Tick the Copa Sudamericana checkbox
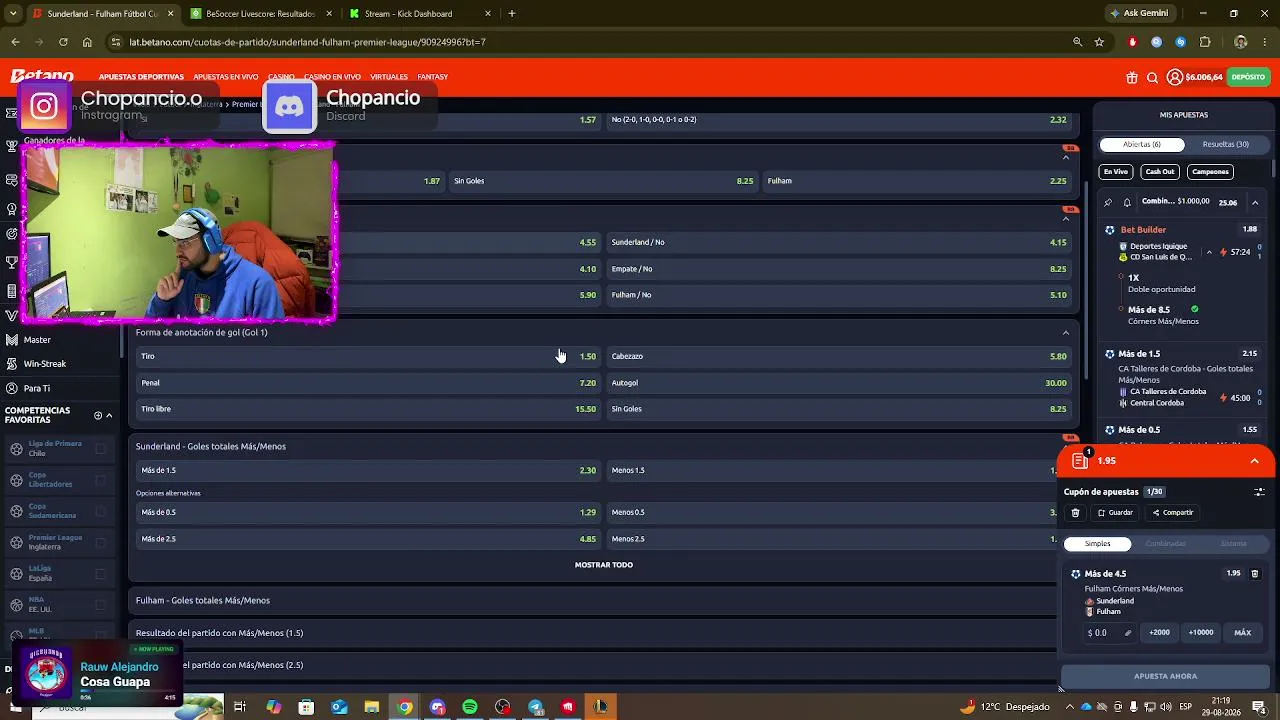The height and width of the screenshot is (720, 1280). tap(100, 511)
